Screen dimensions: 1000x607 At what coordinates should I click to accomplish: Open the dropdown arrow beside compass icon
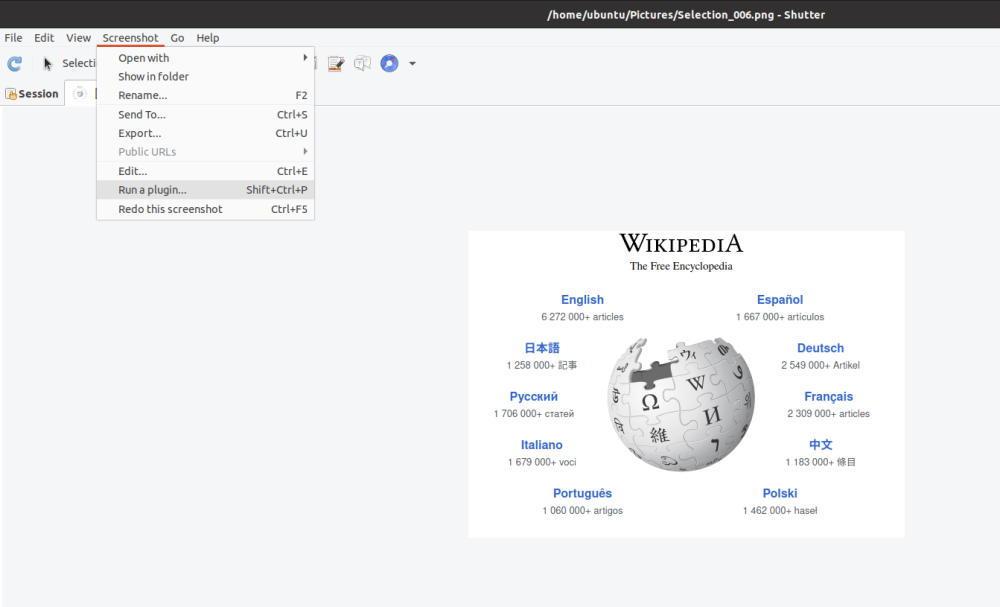click(413, 63)
